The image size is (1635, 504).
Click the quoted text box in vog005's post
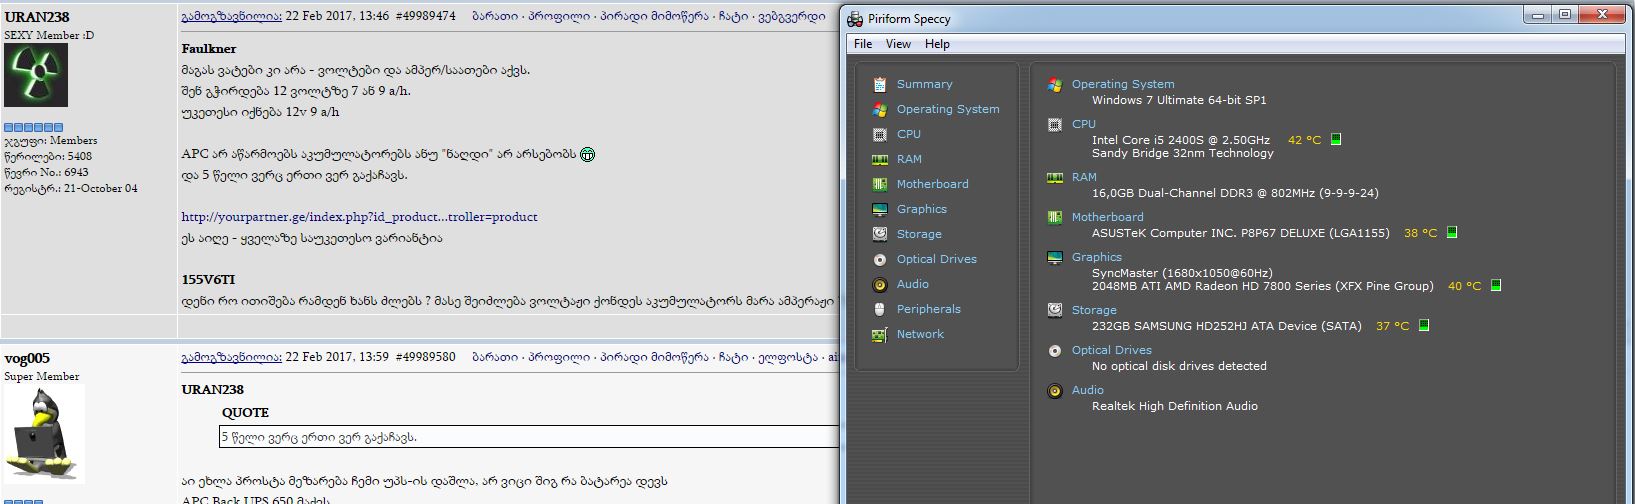click(528, 437)
